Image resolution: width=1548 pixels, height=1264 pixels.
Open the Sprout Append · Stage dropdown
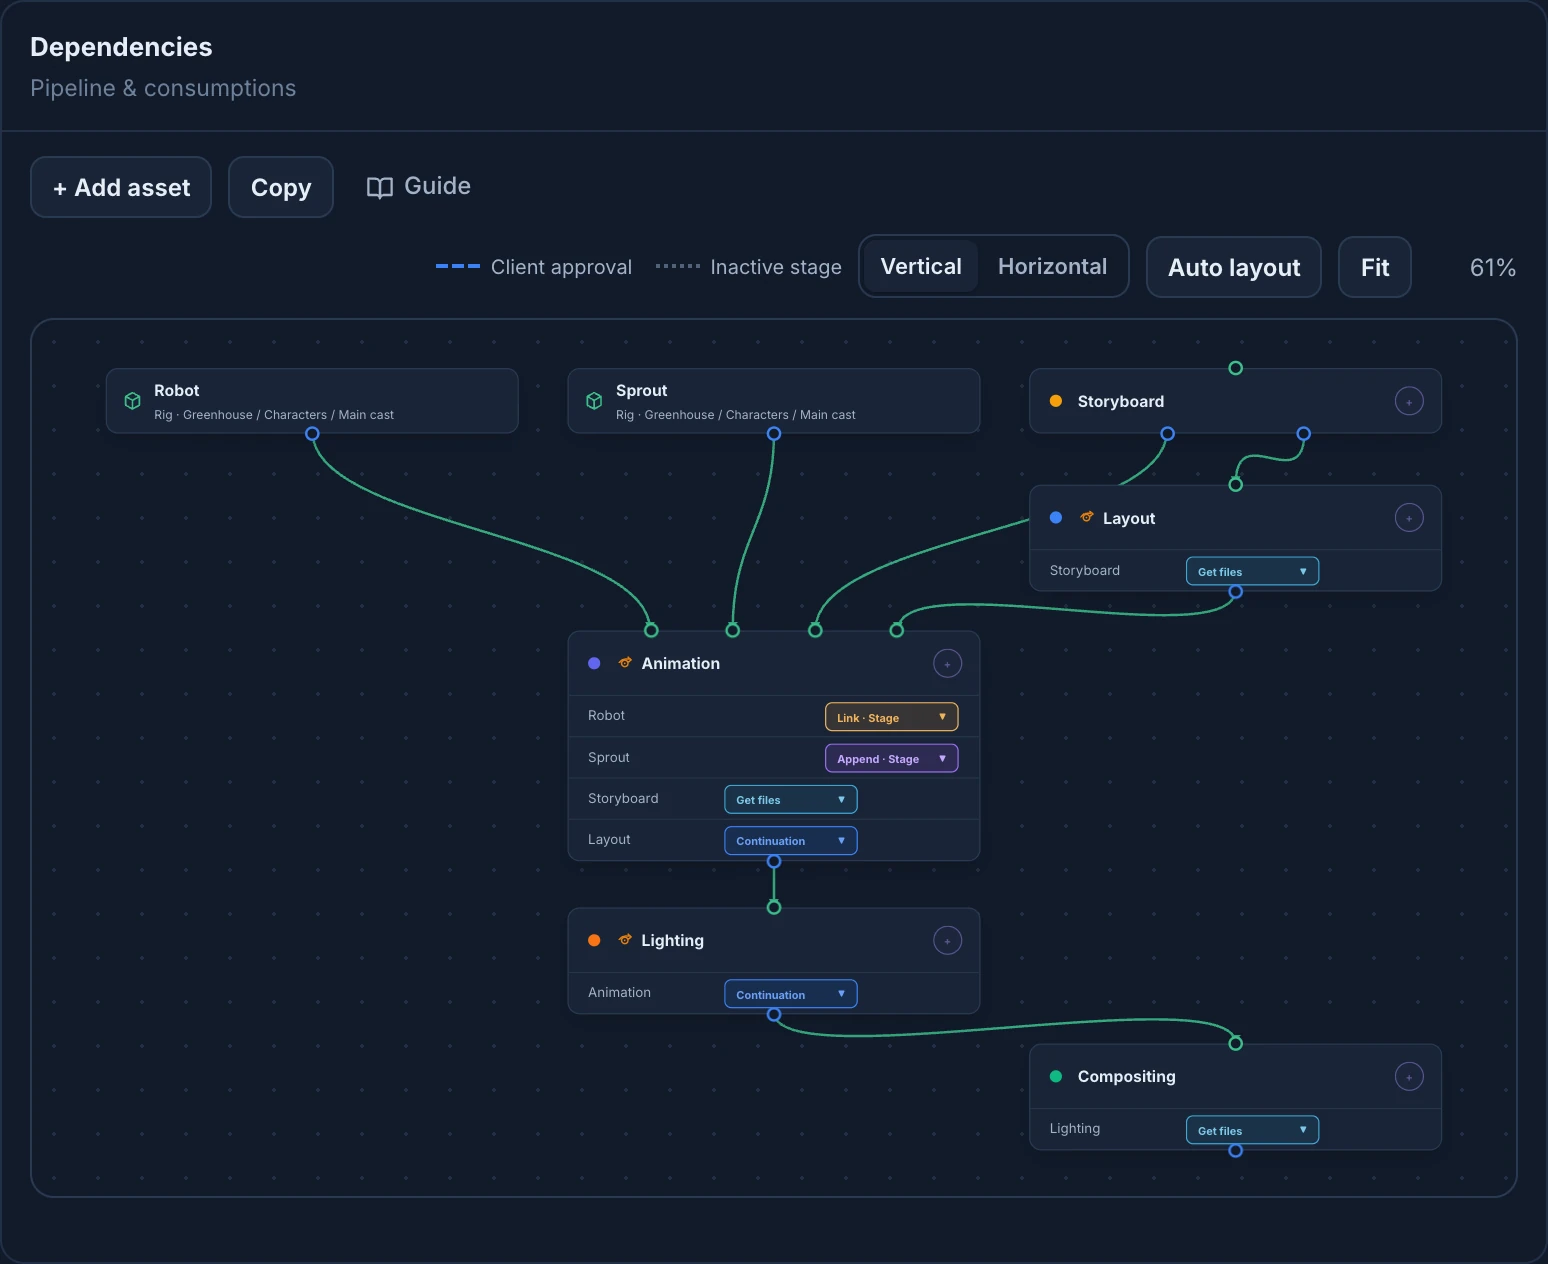tap(891, 758)
